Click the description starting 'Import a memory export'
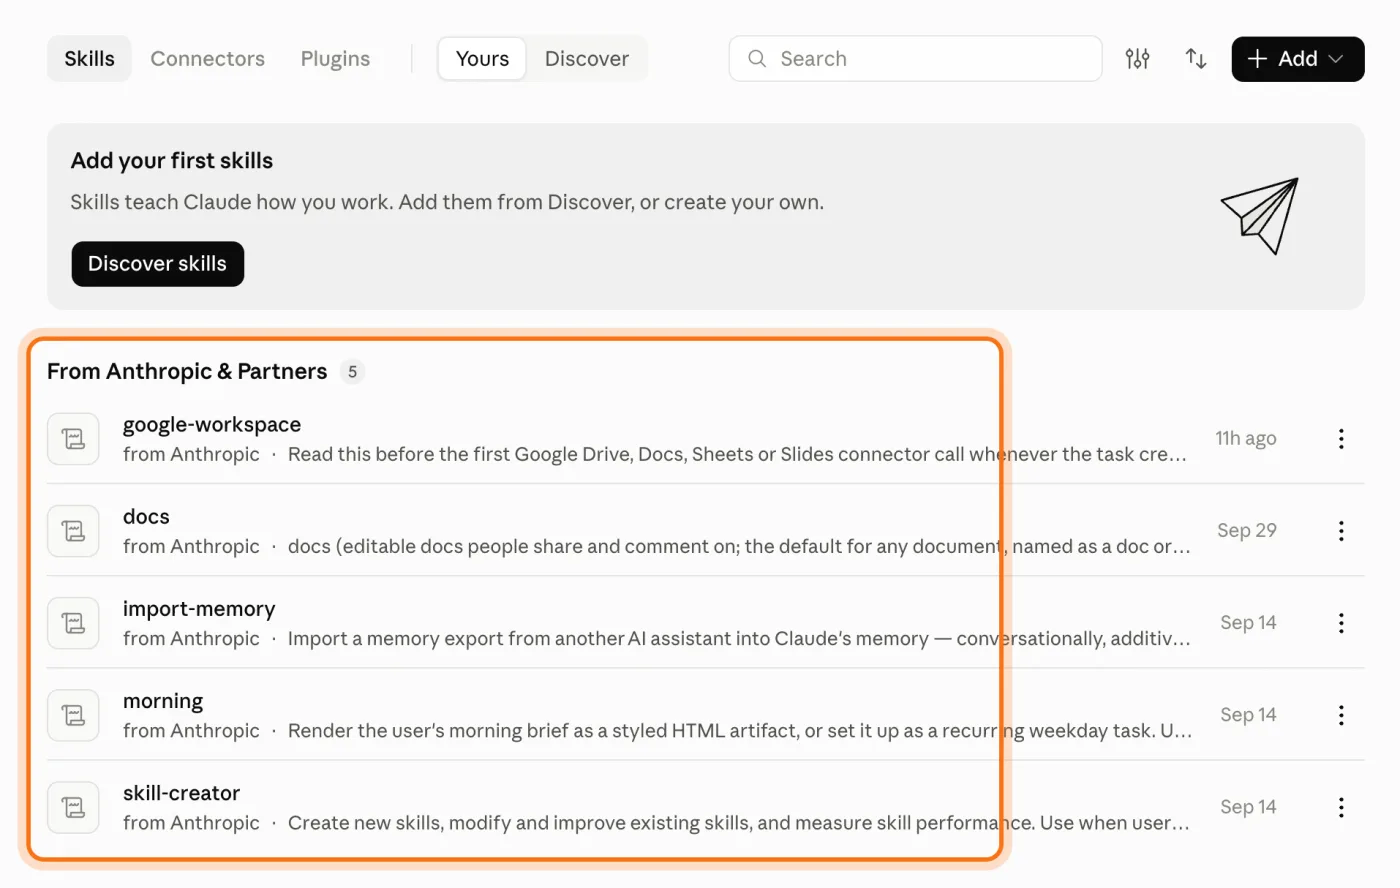This screenshot has width=1400, height=888. [x=739, y=638]
